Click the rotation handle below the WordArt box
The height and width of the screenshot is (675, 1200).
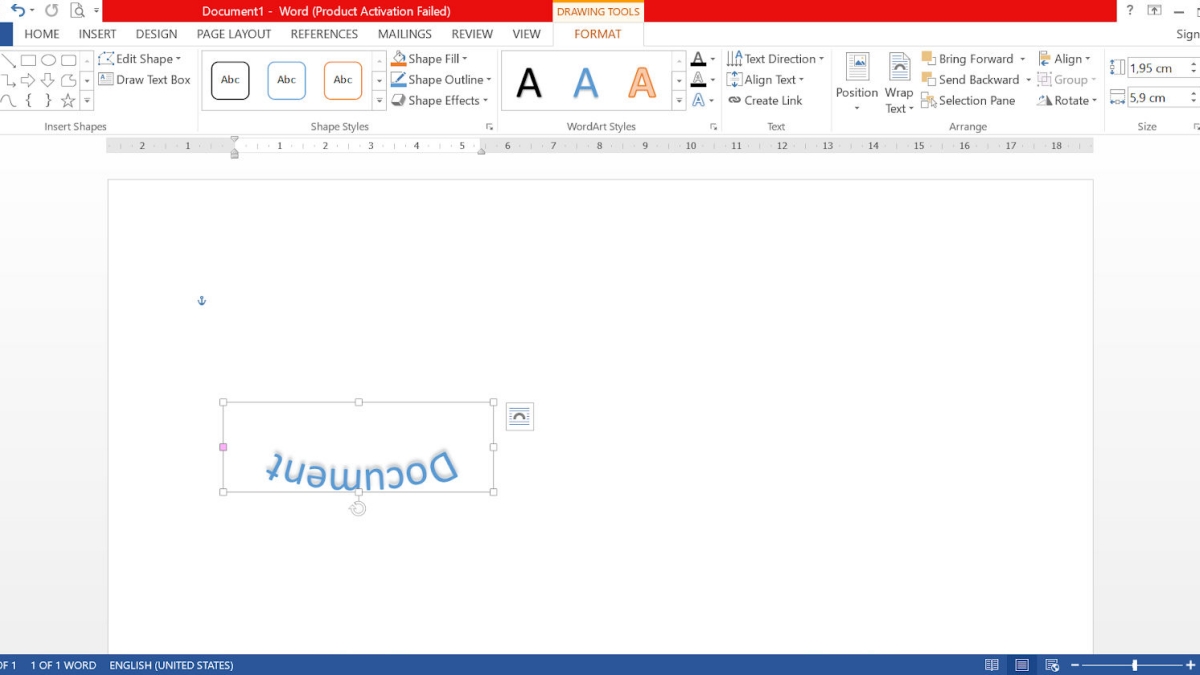tap(358, 509)
